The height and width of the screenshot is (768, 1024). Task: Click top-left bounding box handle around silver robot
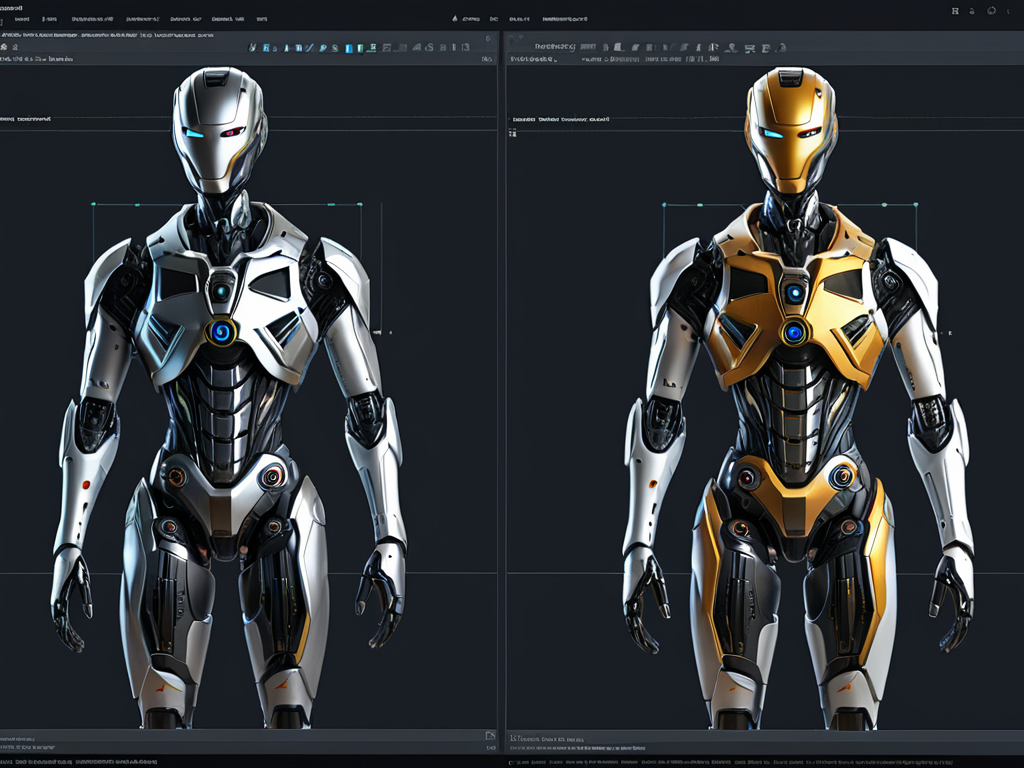click(93, 204)
